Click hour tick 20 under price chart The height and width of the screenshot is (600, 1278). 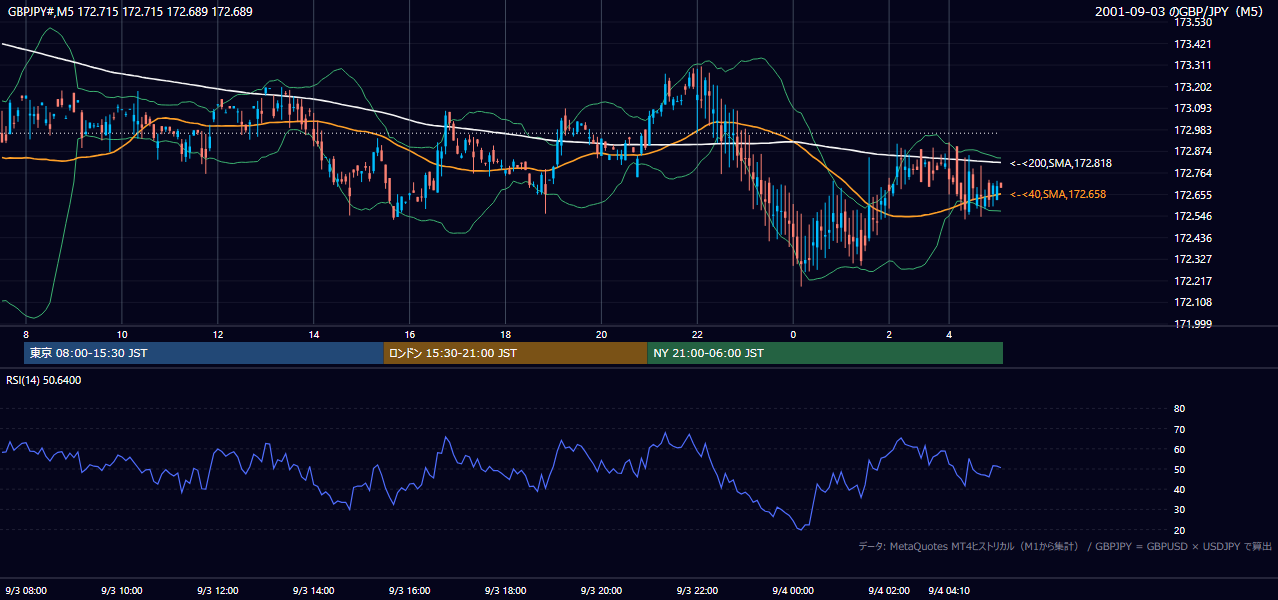coord(601,334)
